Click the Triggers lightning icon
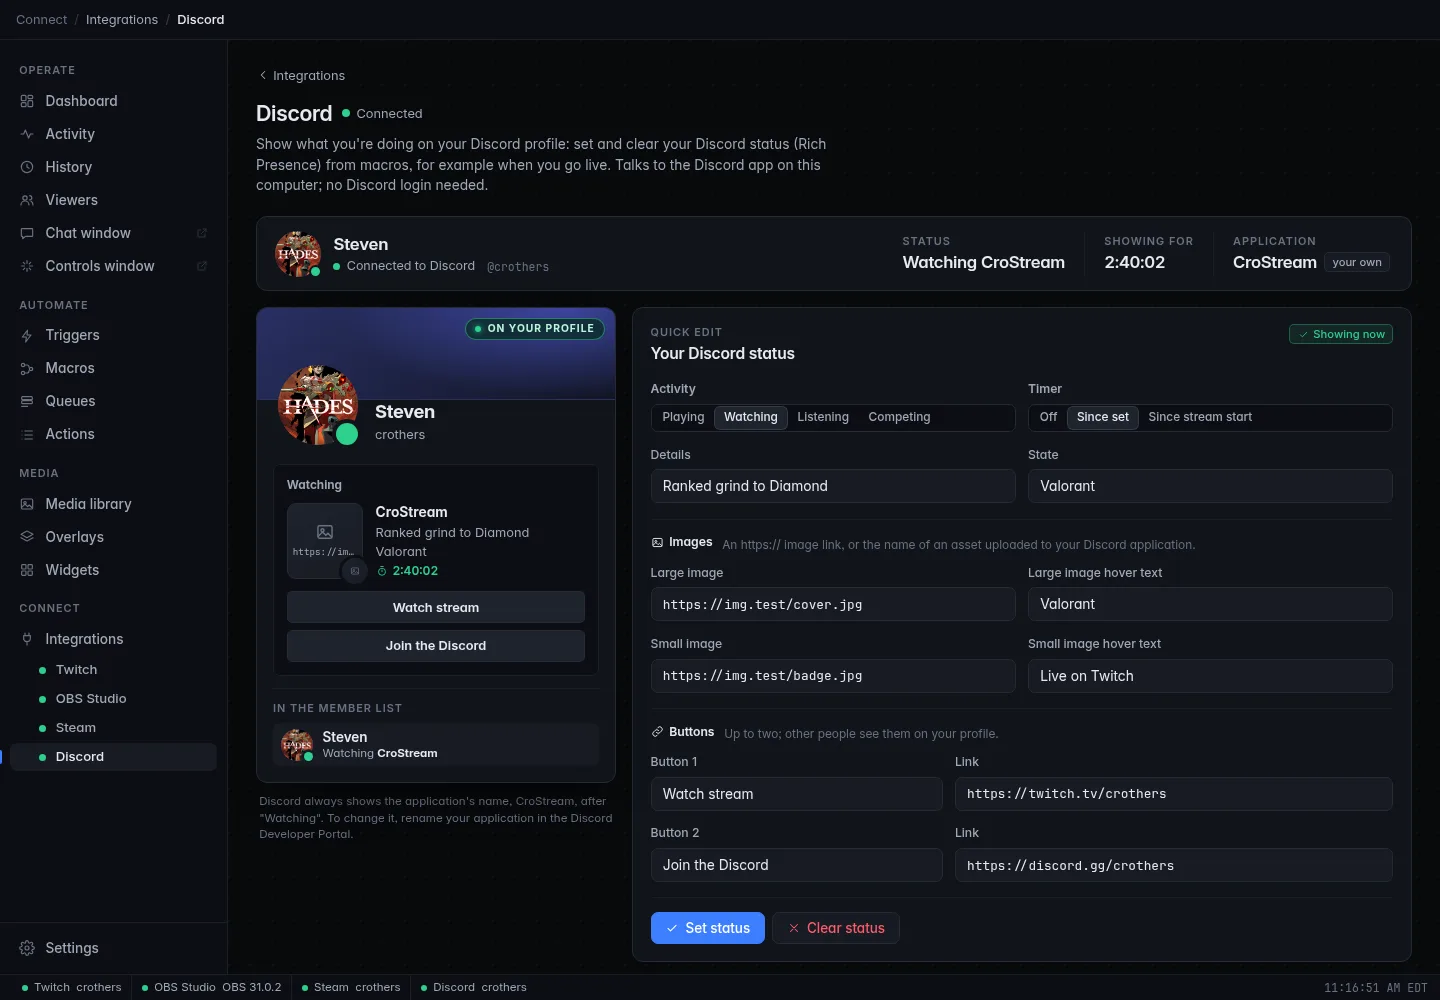 (27, 335)
